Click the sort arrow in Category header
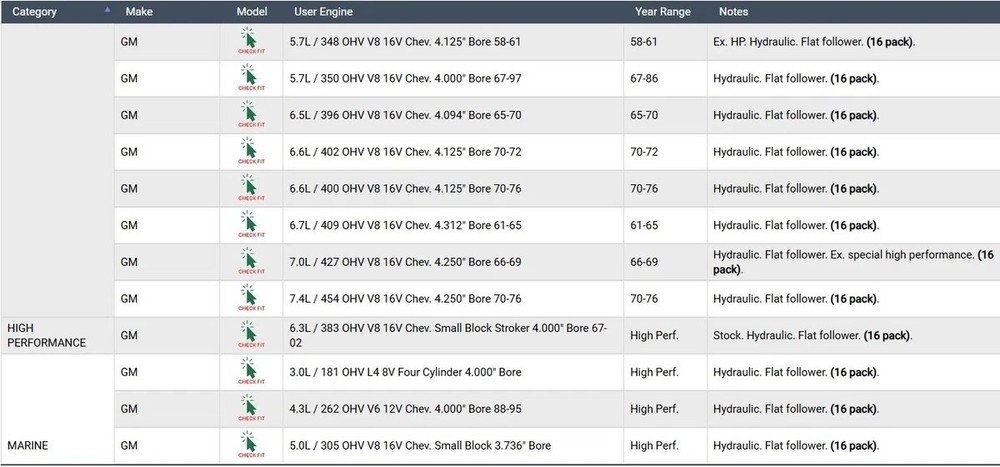 pos(107,10)
